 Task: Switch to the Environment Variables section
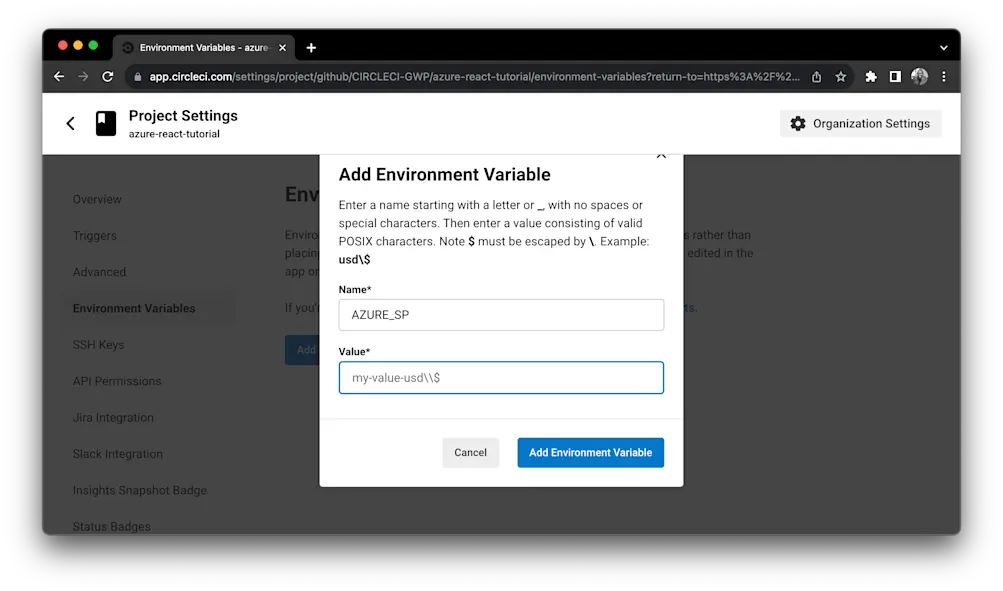(133, 308)
